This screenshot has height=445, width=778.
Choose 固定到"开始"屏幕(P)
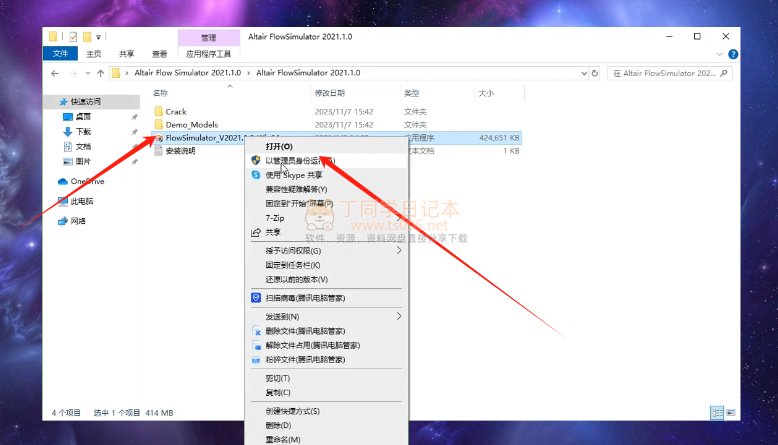click(326, 203)
